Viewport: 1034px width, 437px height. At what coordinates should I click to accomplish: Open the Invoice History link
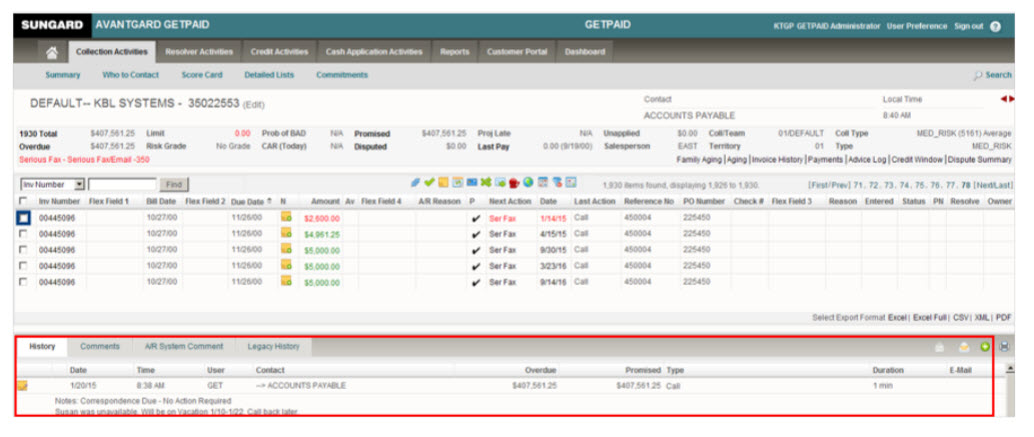click(x=777, y=160)
